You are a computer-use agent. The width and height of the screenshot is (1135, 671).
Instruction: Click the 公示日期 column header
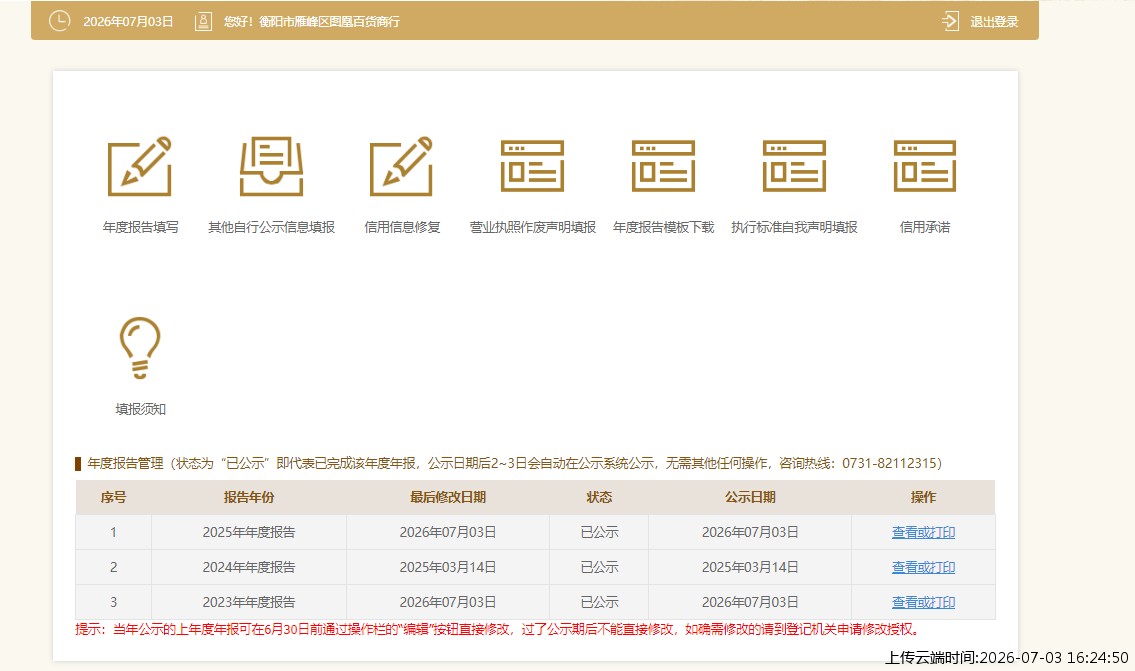click(750, 497)
